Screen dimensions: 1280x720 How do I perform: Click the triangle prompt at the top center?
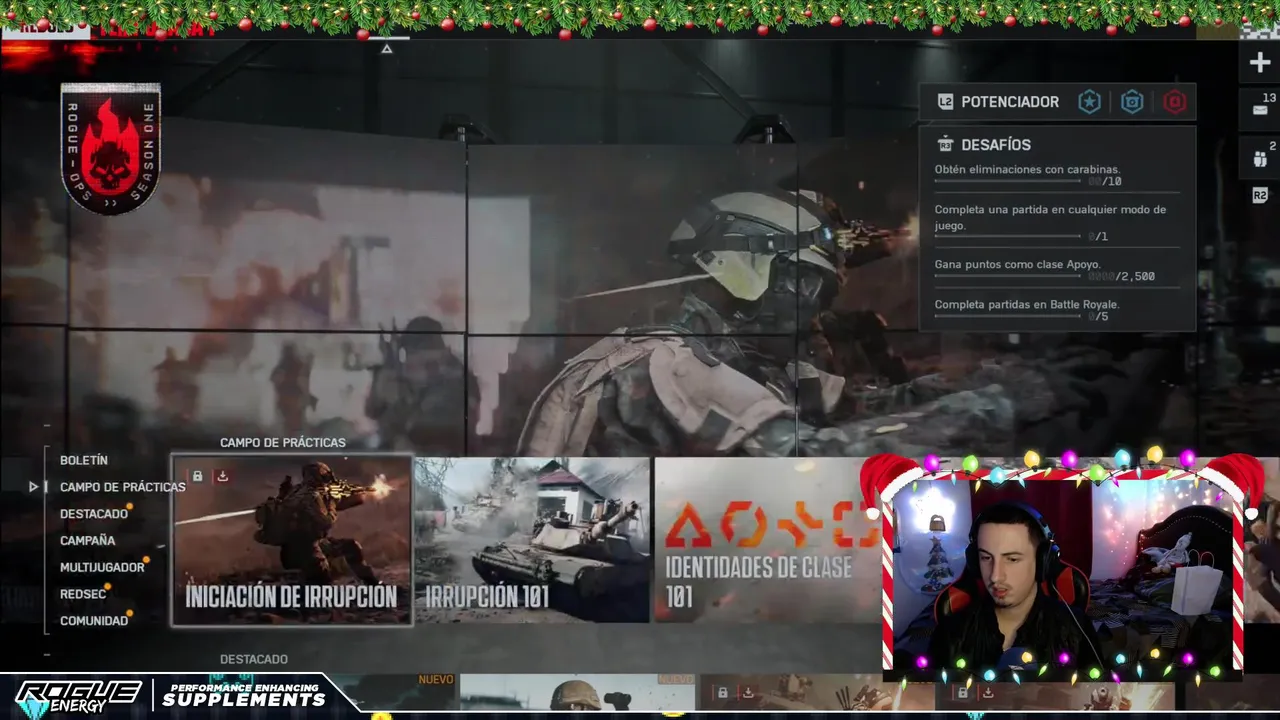coord(386,48)
